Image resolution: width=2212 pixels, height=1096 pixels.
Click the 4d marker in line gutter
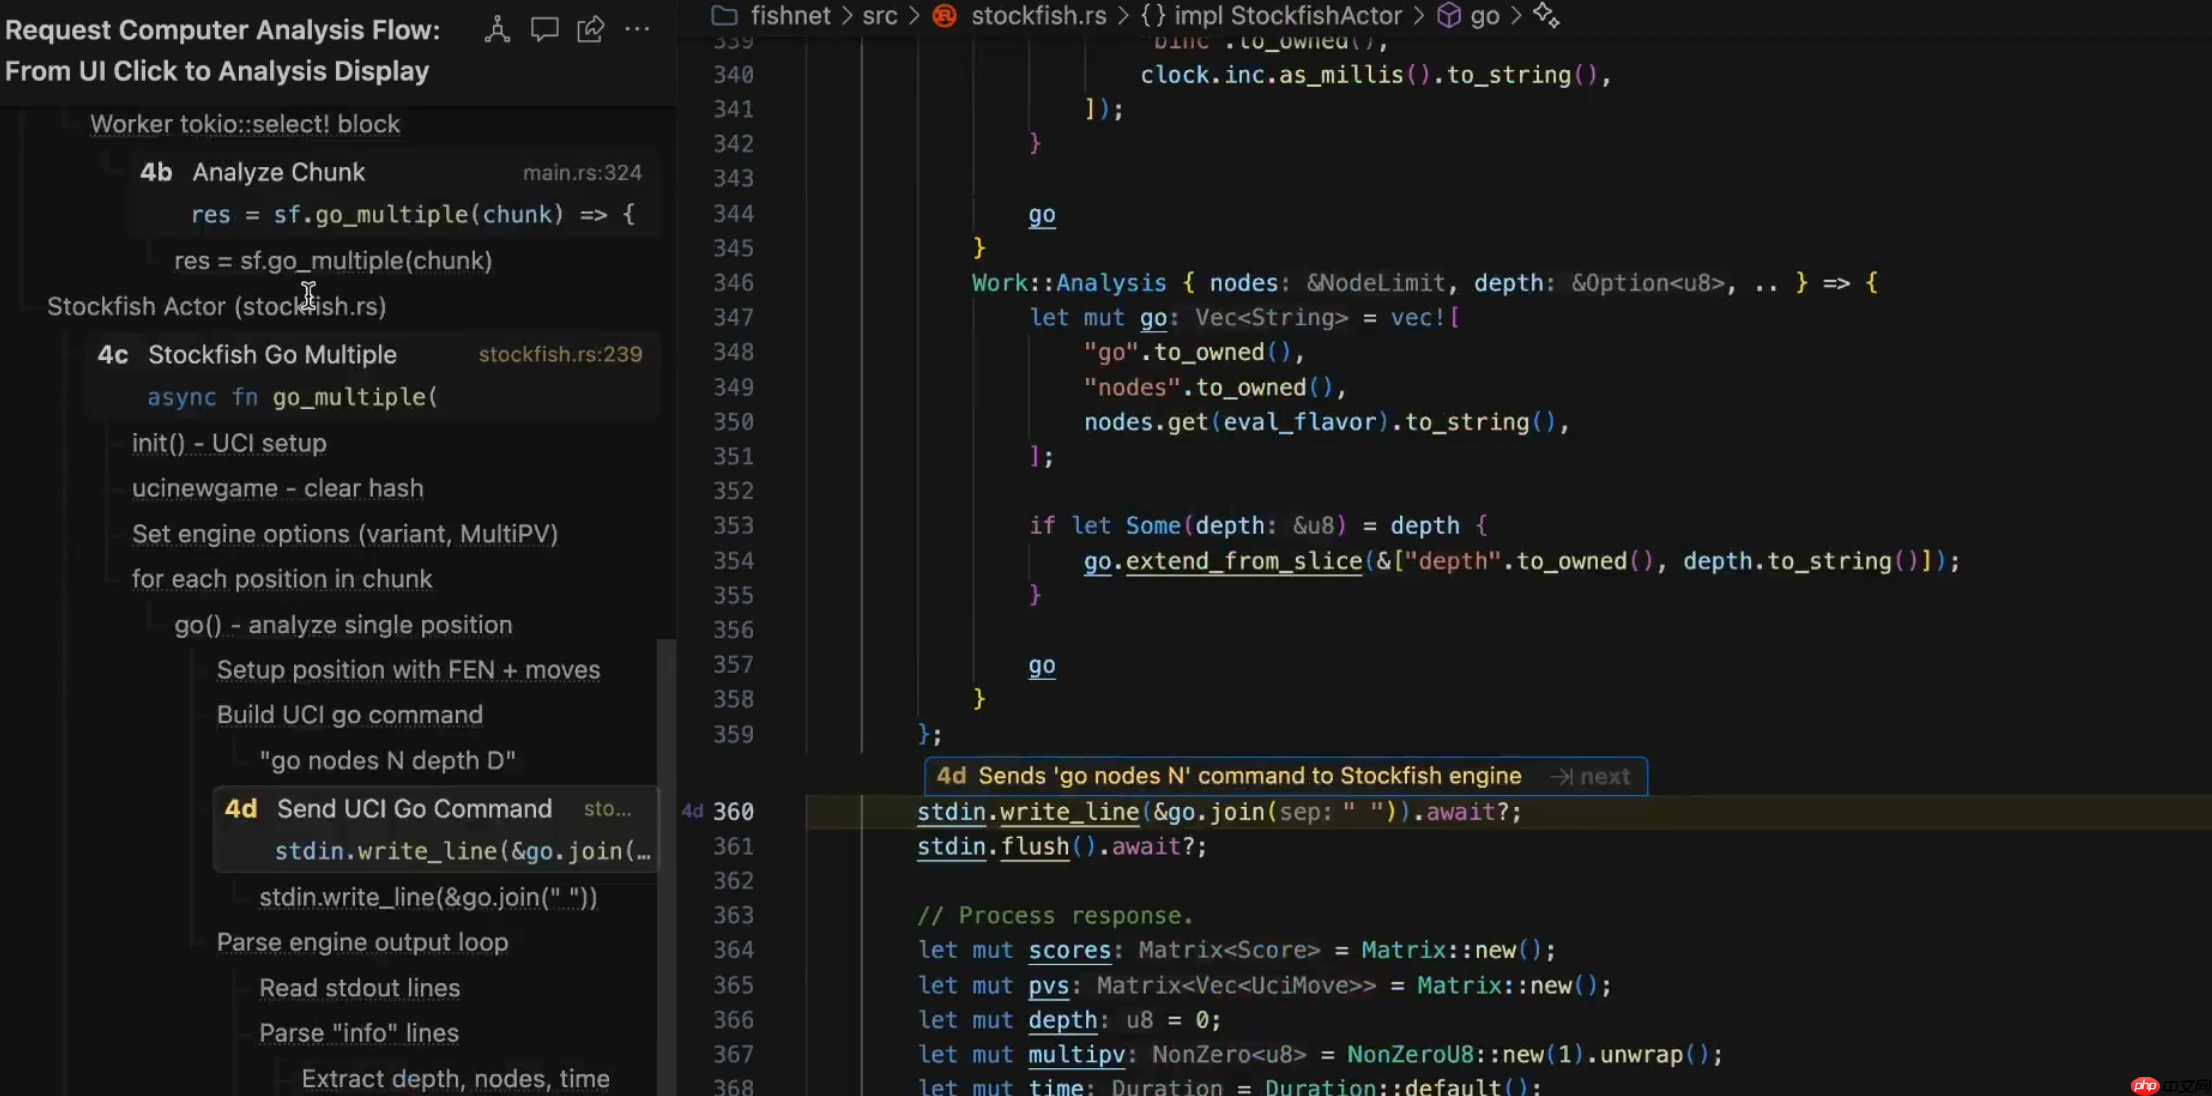pos(692,811)
